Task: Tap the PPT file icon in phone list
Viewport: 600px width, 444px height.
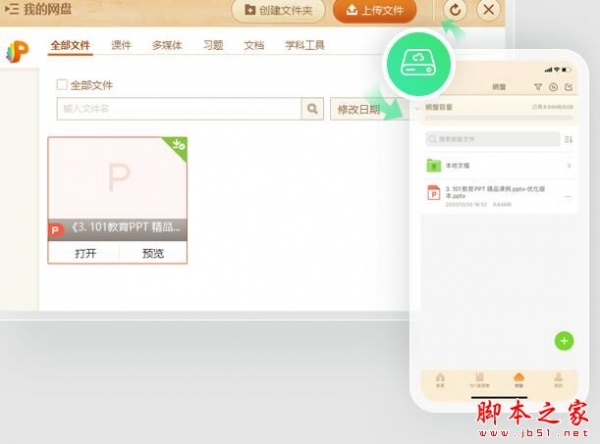Action: click(x=434, y=193)
